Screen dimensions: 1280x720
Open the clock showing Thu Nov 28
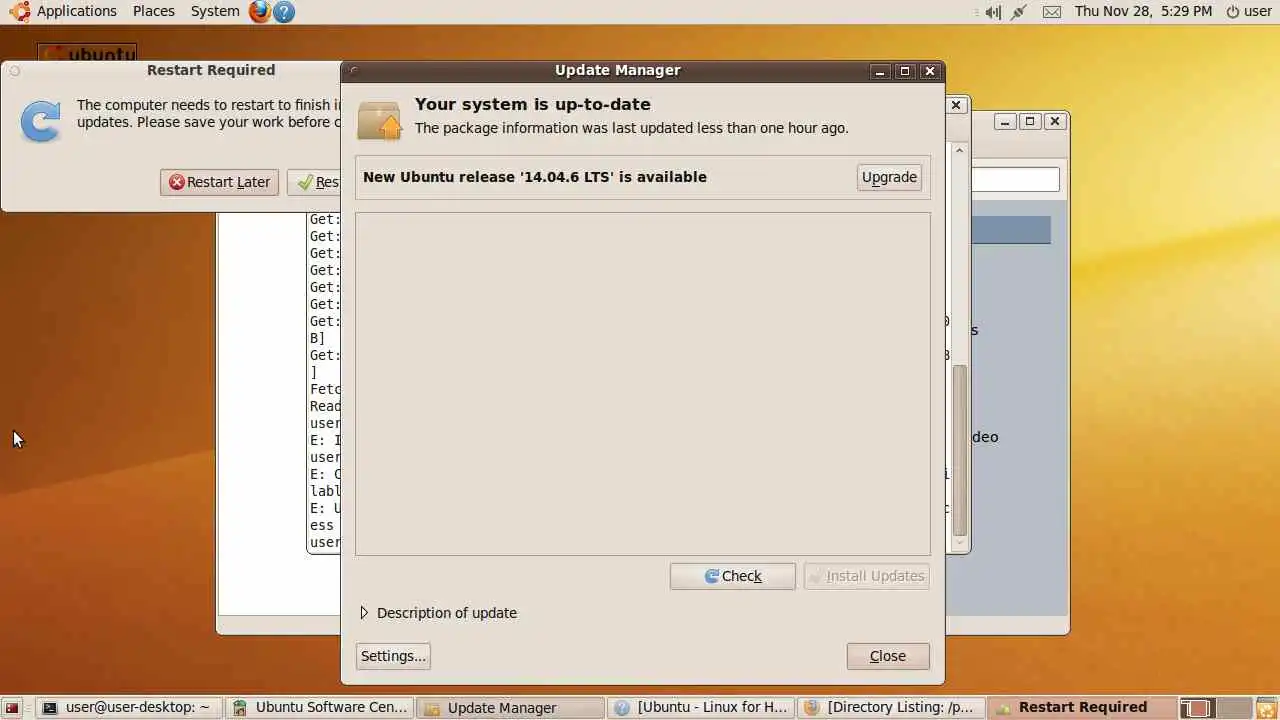(1143, 11)
